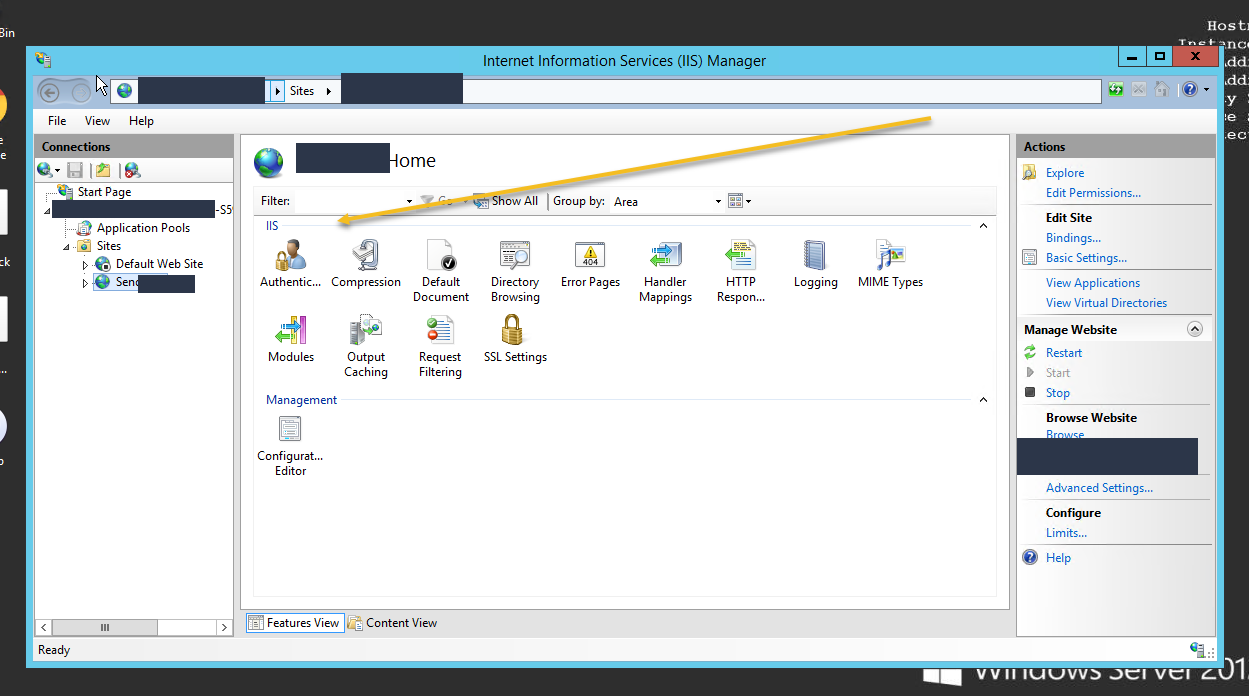Collapse the Manage Website section

[x=1194, y=329]
